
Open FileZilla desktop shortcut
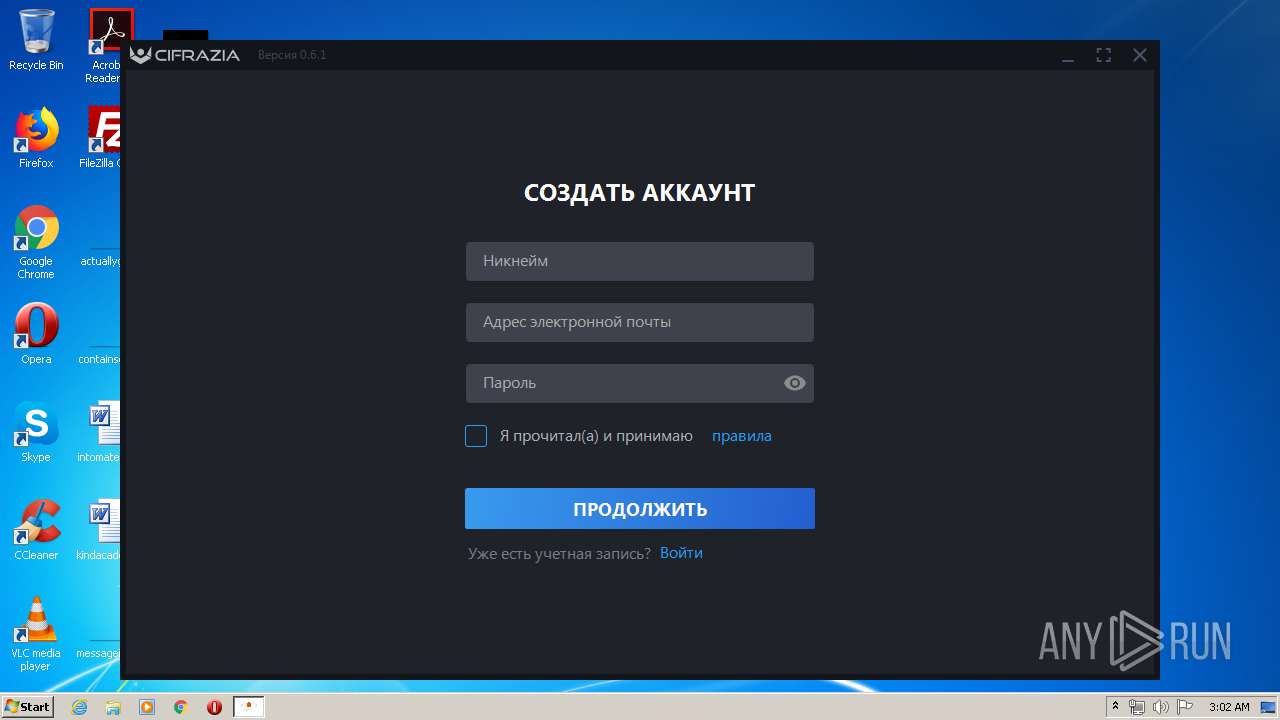pyautogui.click(x=102, y=138)
